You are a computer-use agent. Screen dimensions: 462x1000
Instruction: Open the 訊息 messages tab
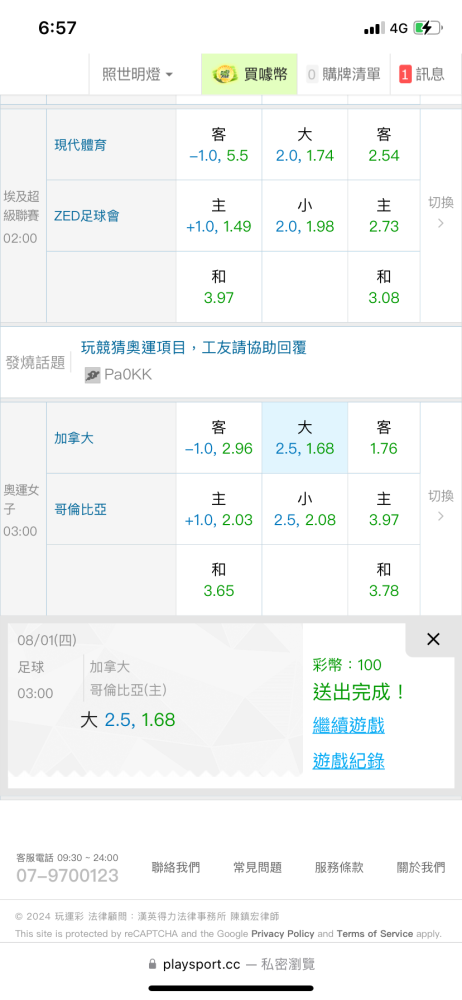click(x=423, y=74)
